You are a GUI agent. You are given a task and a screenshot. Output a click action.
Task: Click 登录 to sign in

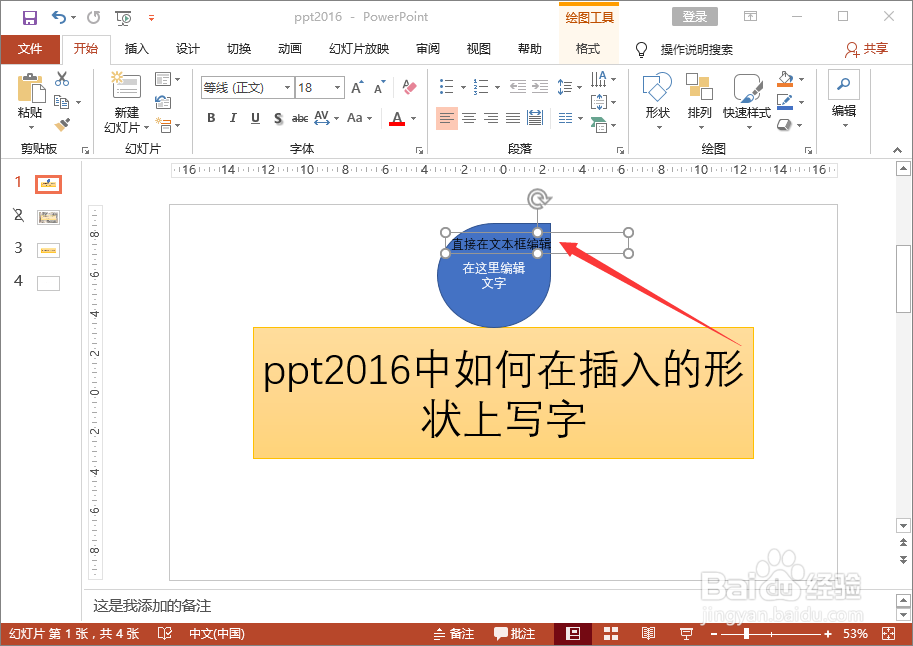pyautogui.click(x=694, y=16)
